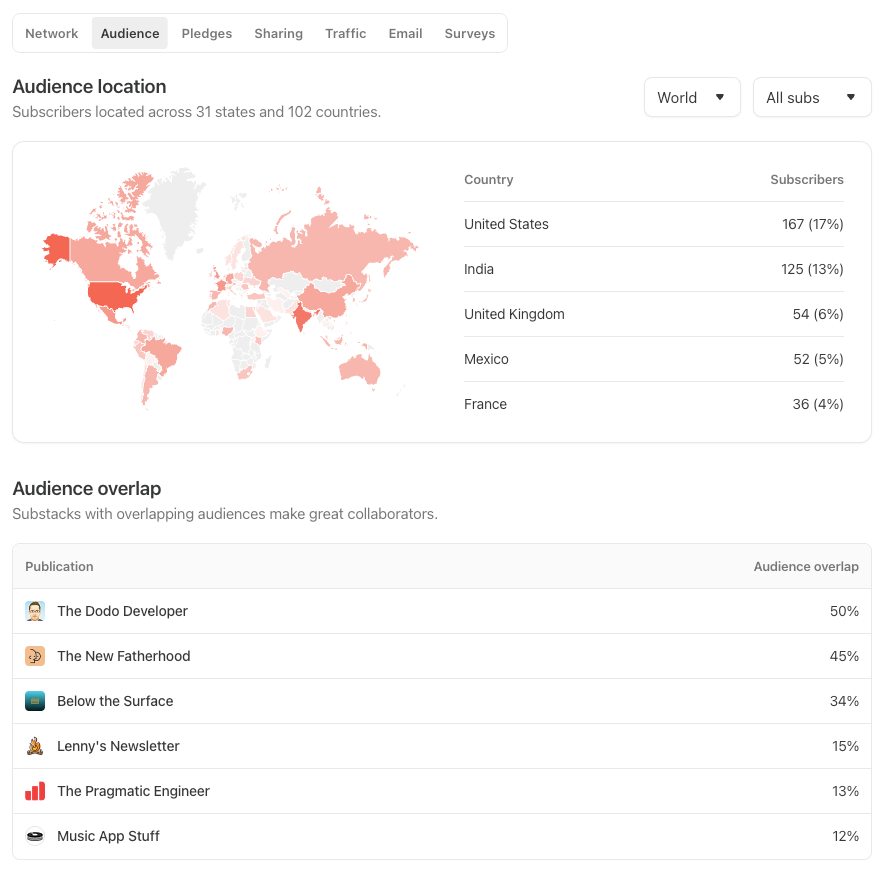Click The Pragmatic Engineer publication name

tap(133, 791)
